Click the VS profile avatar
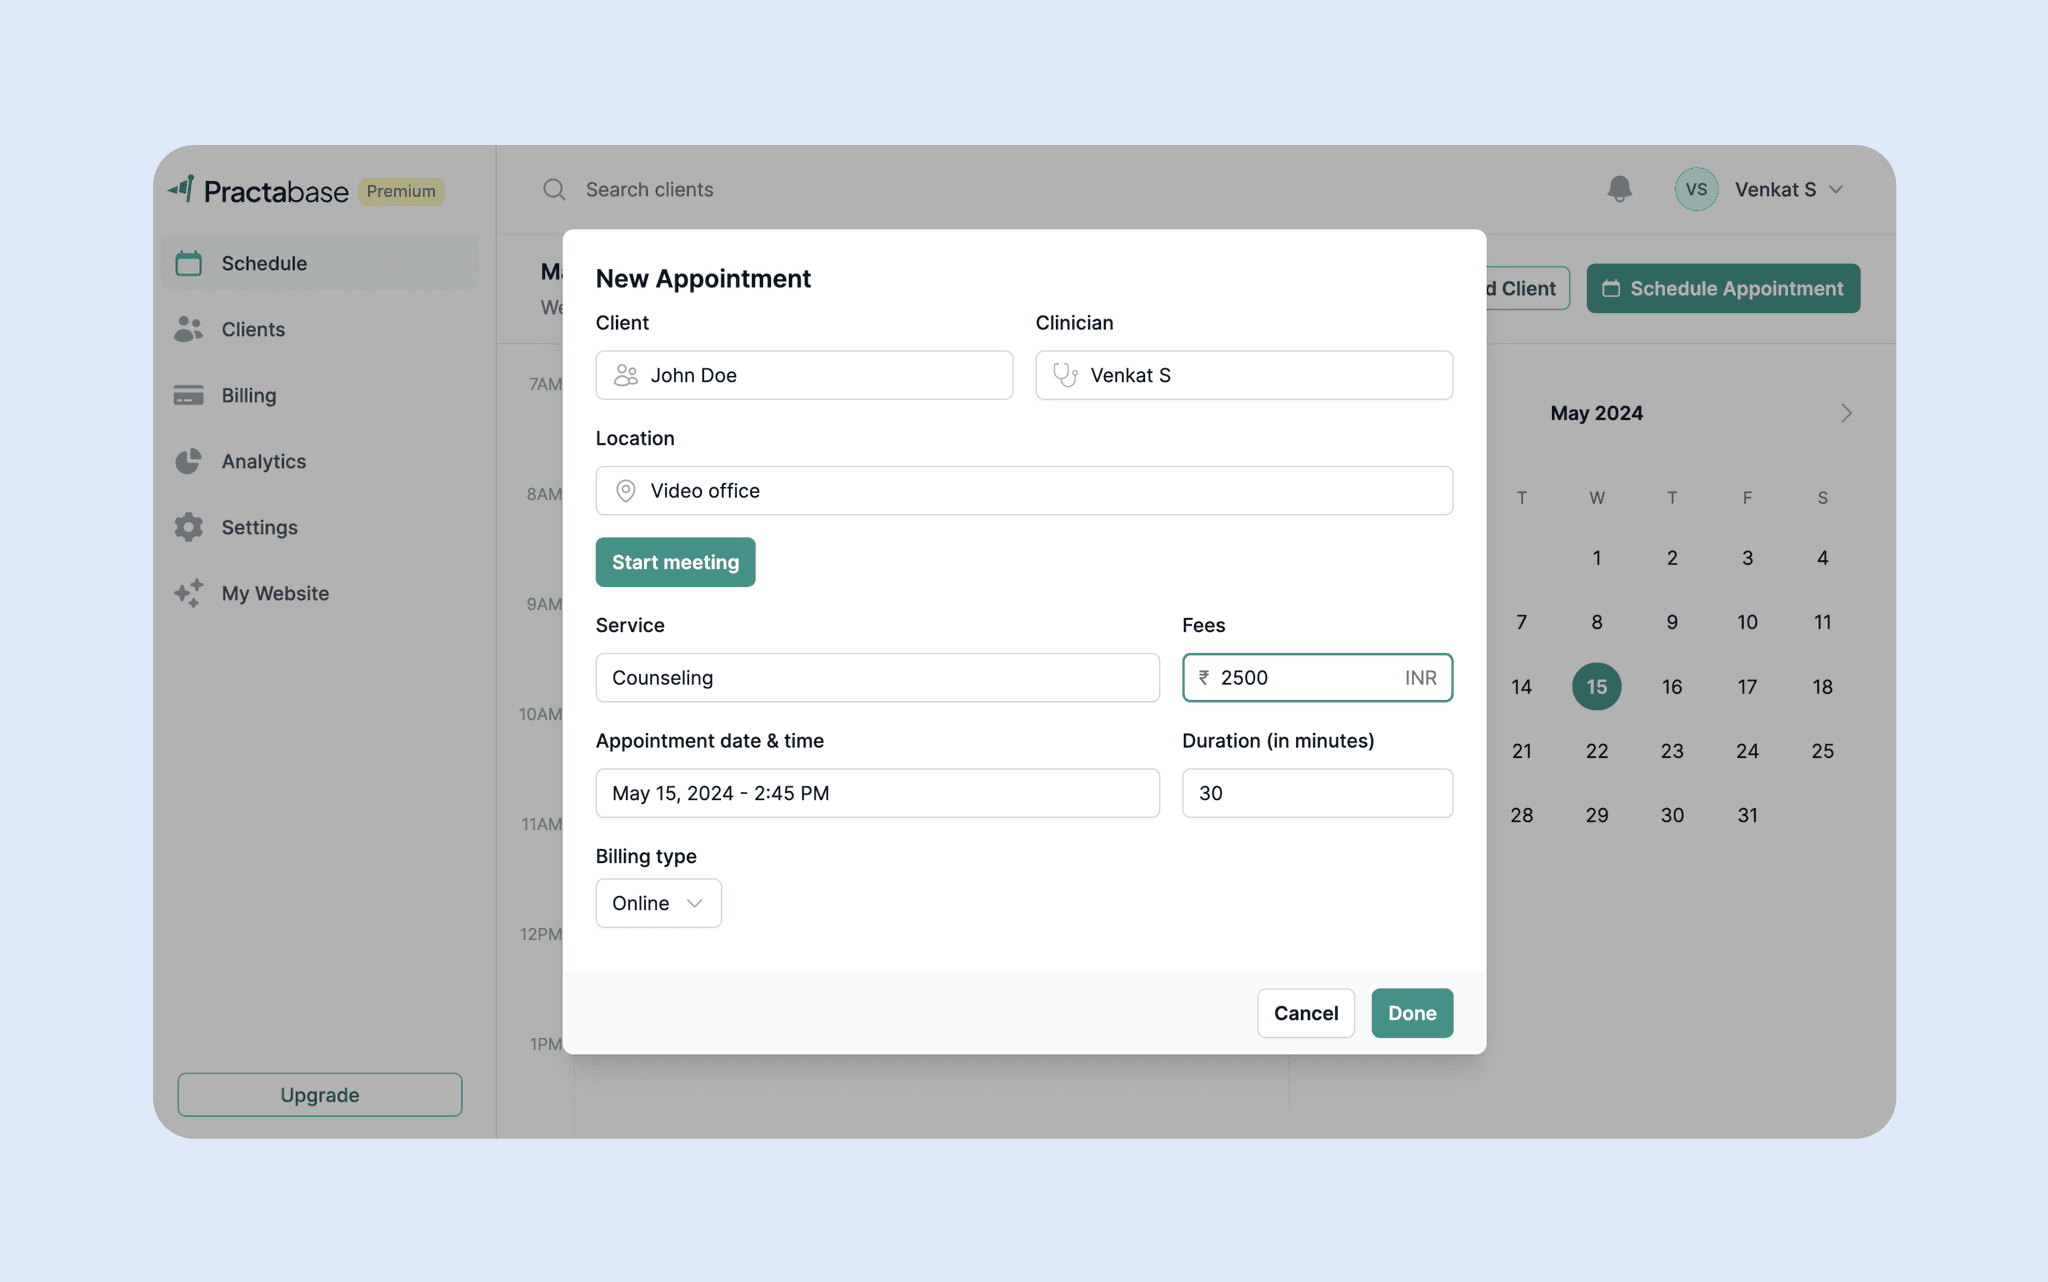The height and width of the screenshot is (1282, 2048). 1696,189
